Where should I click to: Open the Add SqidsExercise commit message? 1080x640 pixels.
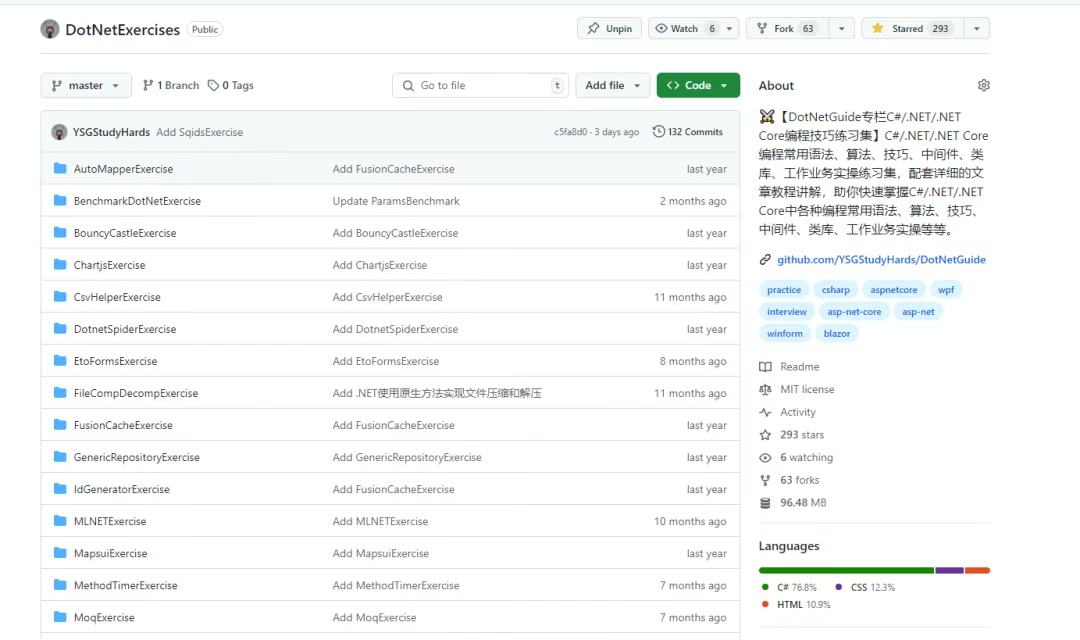[199, 132]
